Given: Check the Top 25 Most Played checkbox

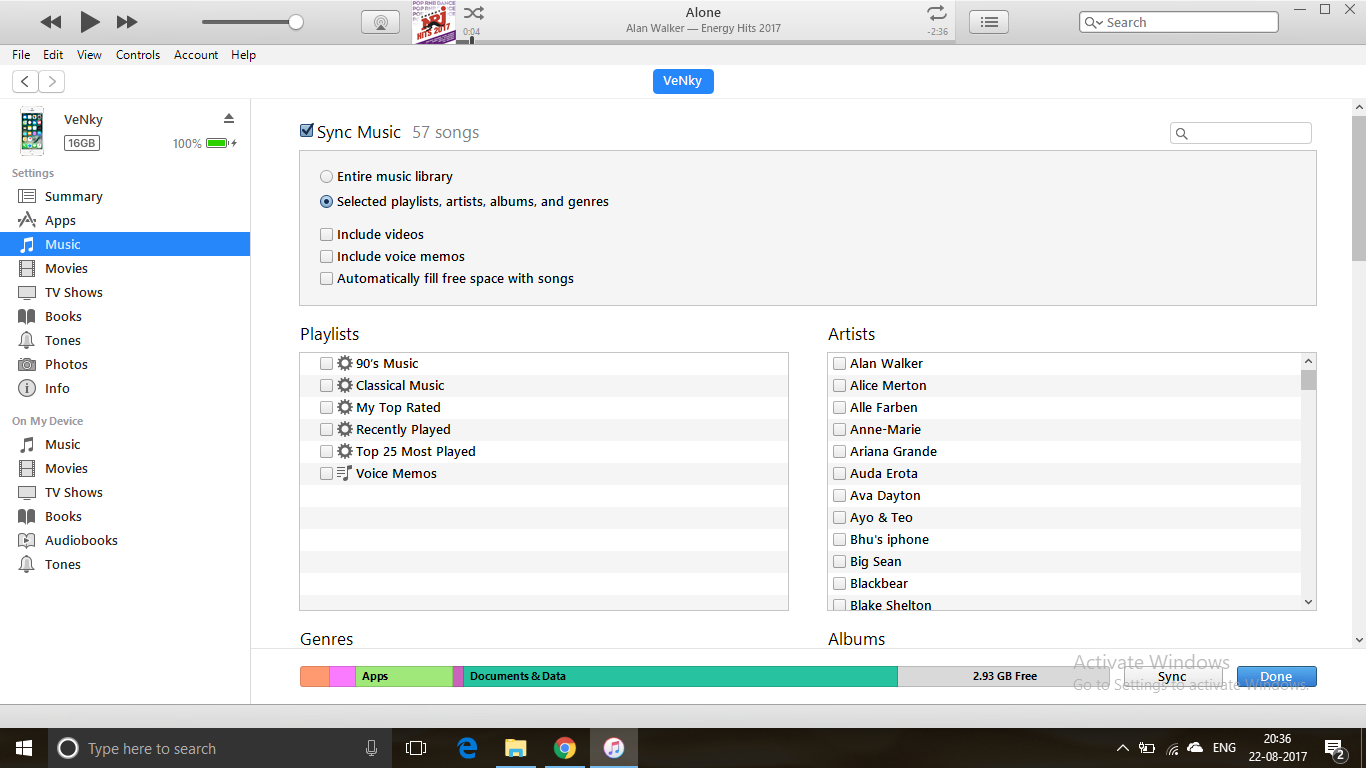Looking at the screenshot, I should (327, 452).
